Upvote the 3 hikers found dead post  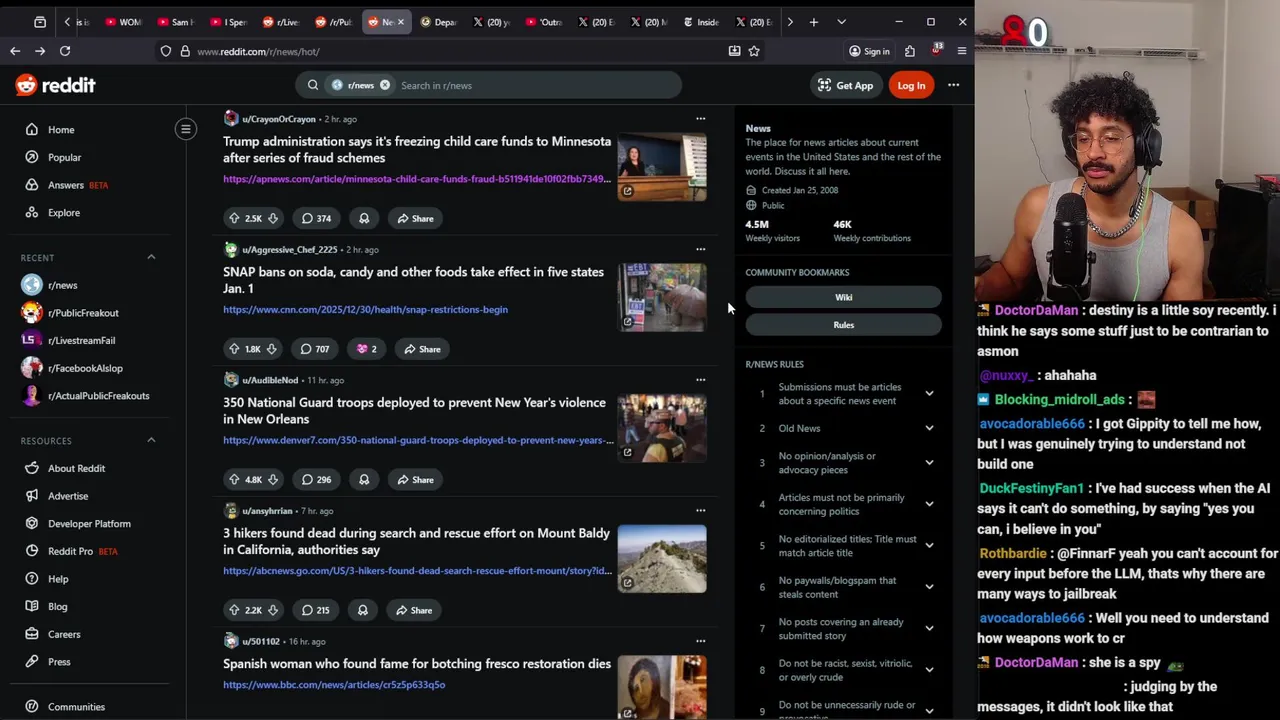coord(234,610)
